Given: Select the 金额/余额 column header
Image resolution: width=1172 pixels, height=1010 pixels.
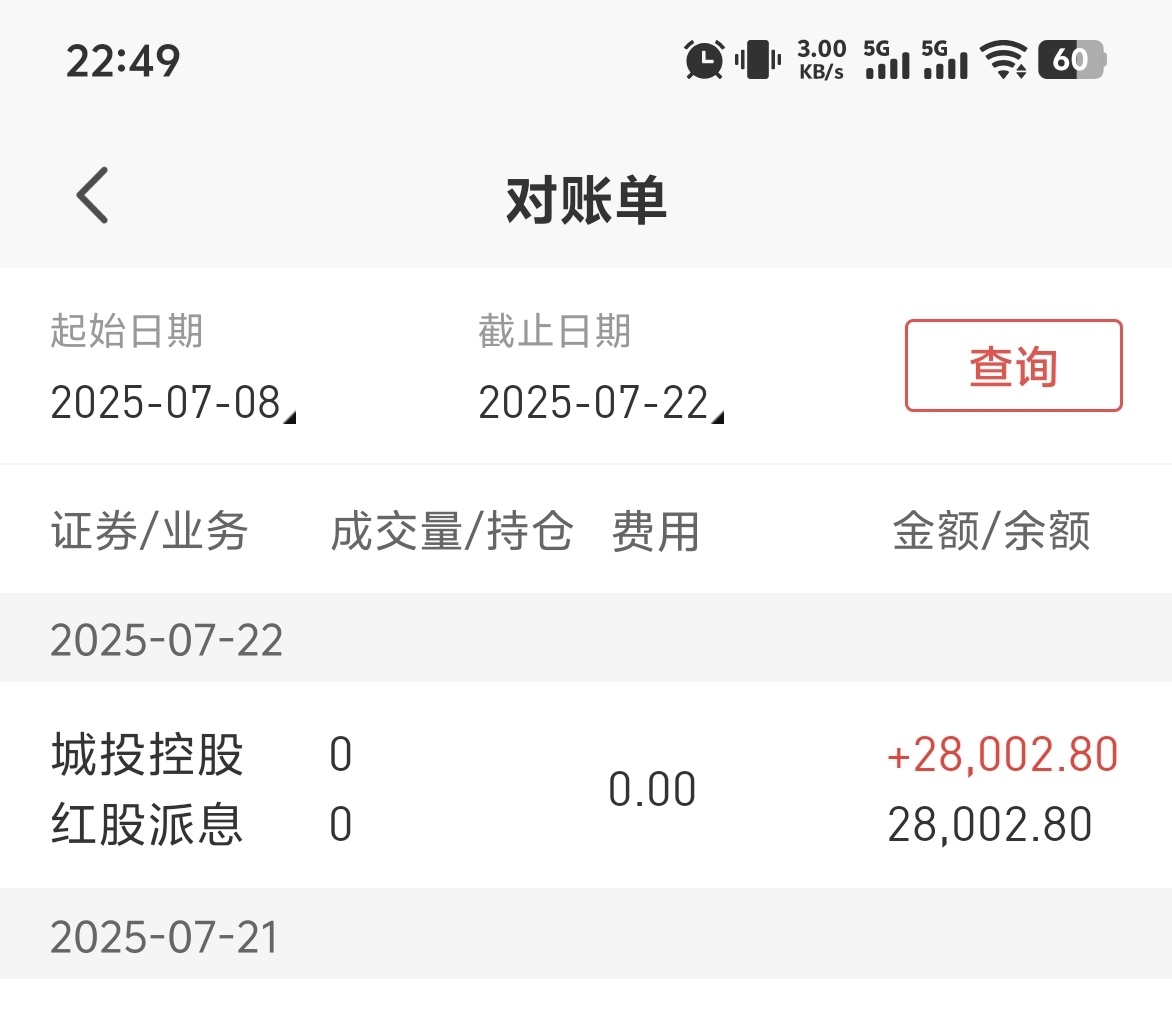Looking at the screenshot, I should coord(992,532).
